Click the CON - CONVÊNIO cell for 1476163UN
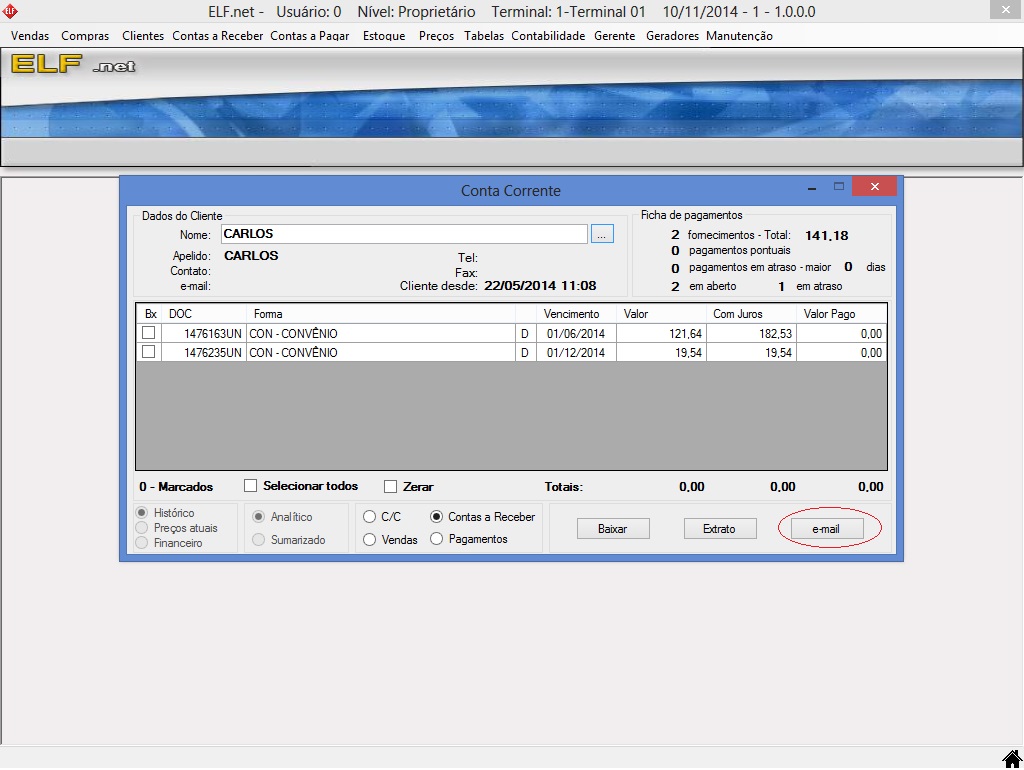This screenshot has height=770, width=1024. pyautogui.click(x=381, y=334)
